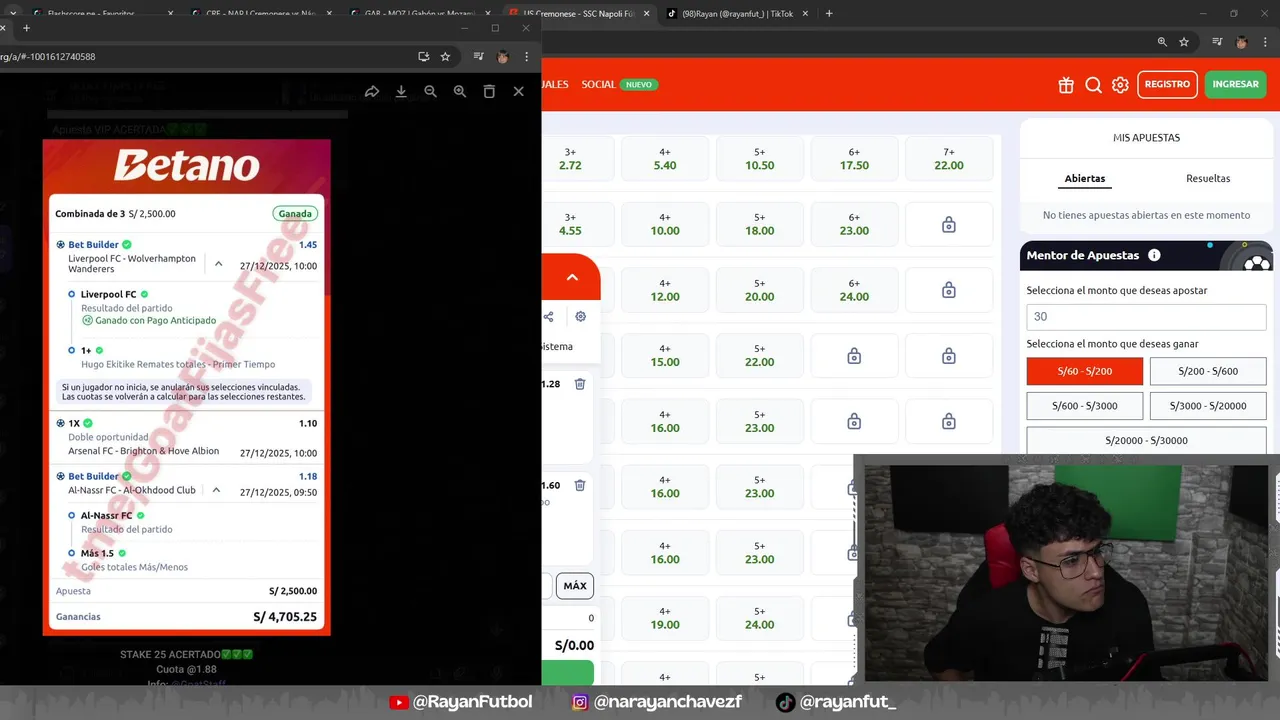Switch to the Rayan TikTok tab
The height and width of the screenshot is (720, 1280).
pos(738,14)
